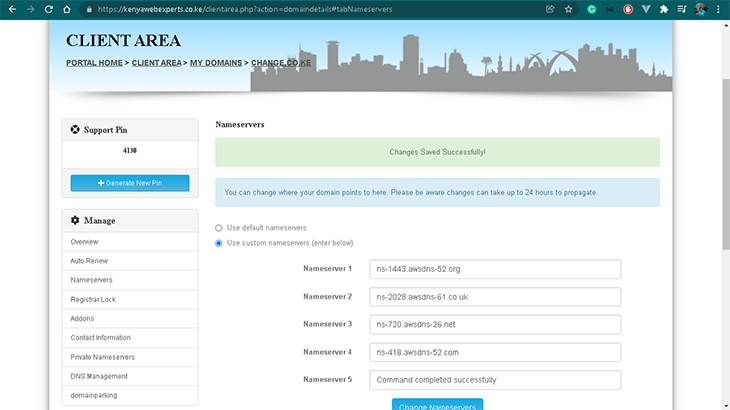730x410 pixels.
Task: Open the share page icon in address bar
Action: click(x=550, y=9)
